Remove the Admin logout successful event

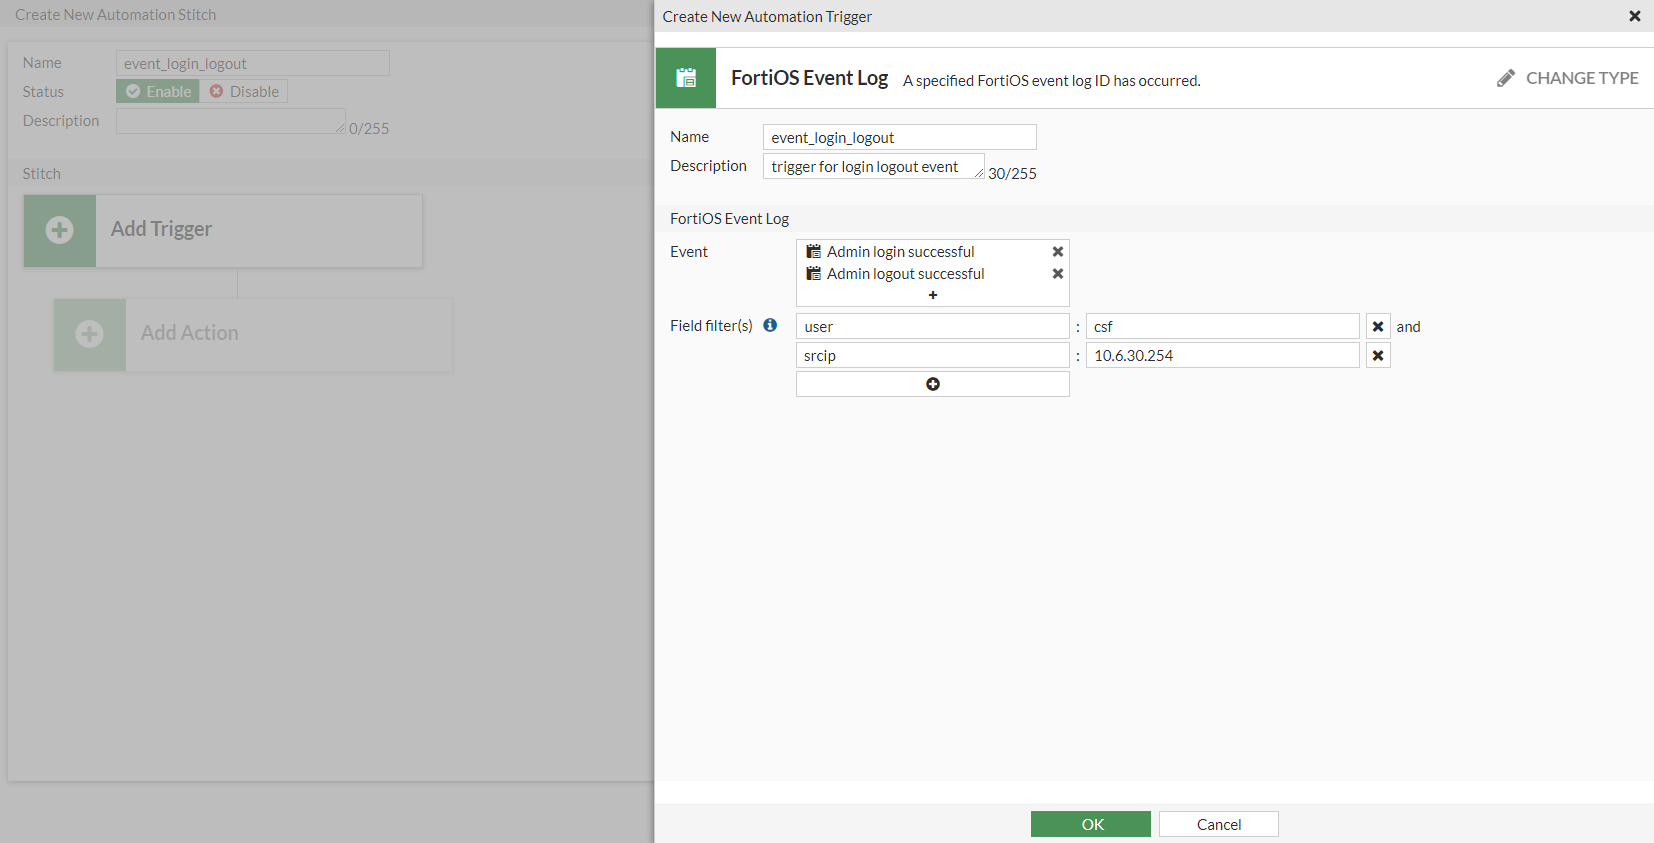pyautogui.click(x=1057, y=274)
